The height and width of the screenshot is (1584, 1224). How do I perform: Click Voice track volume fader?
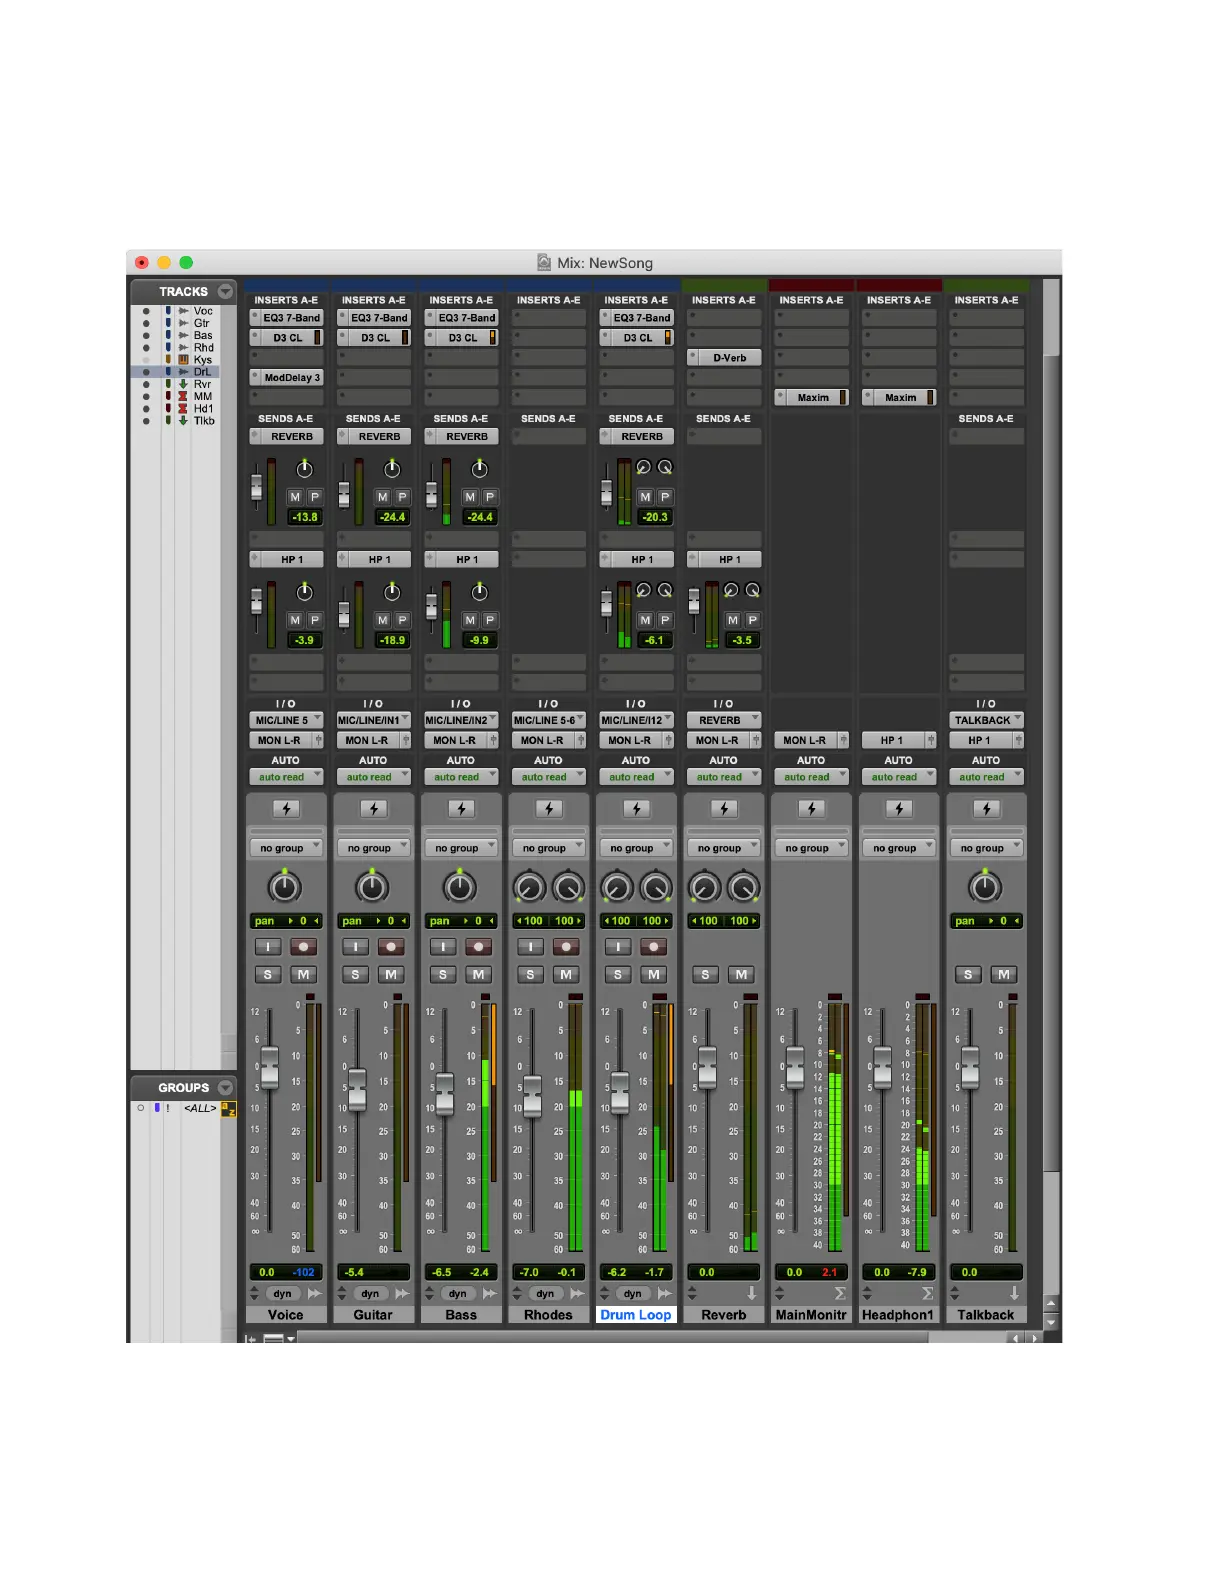[x=269, y=1067]
